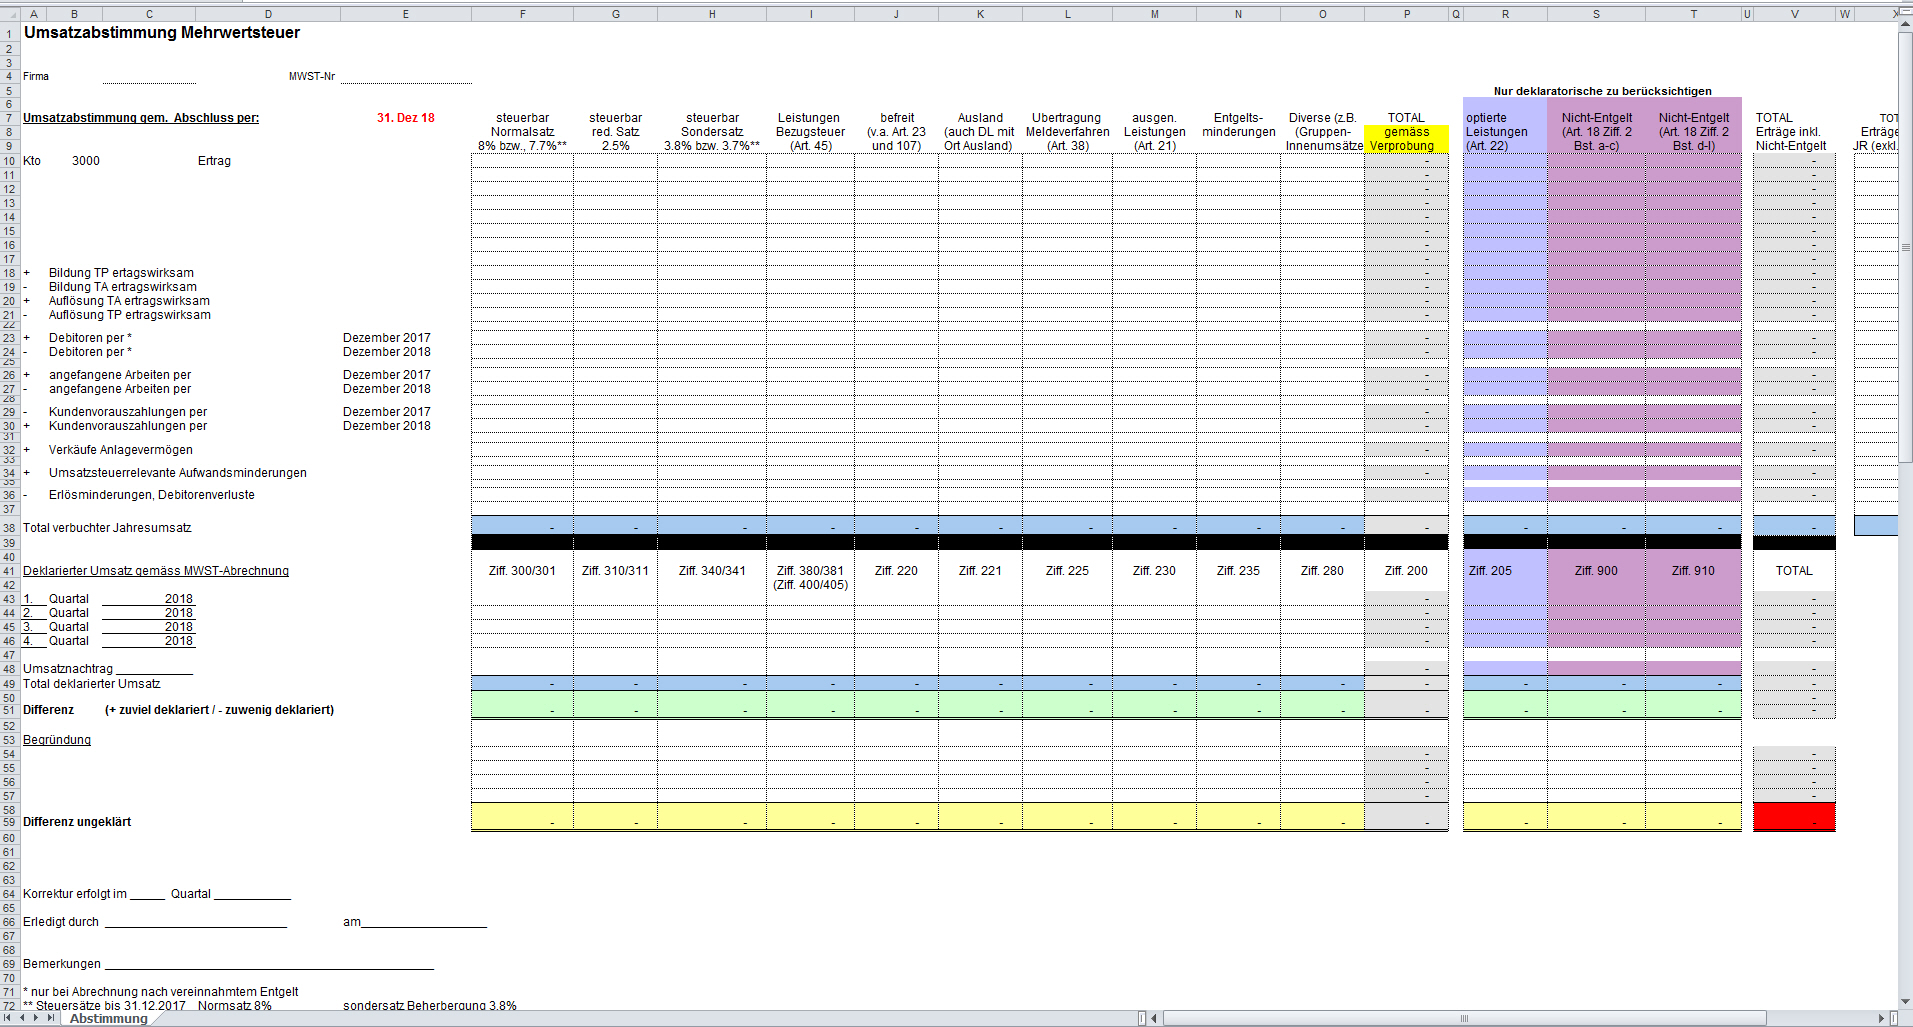Image resolution: width=1913 pixels, height=1027 pixels.
Task: Select the 'Begründung' underlined label
Action: 57,740
